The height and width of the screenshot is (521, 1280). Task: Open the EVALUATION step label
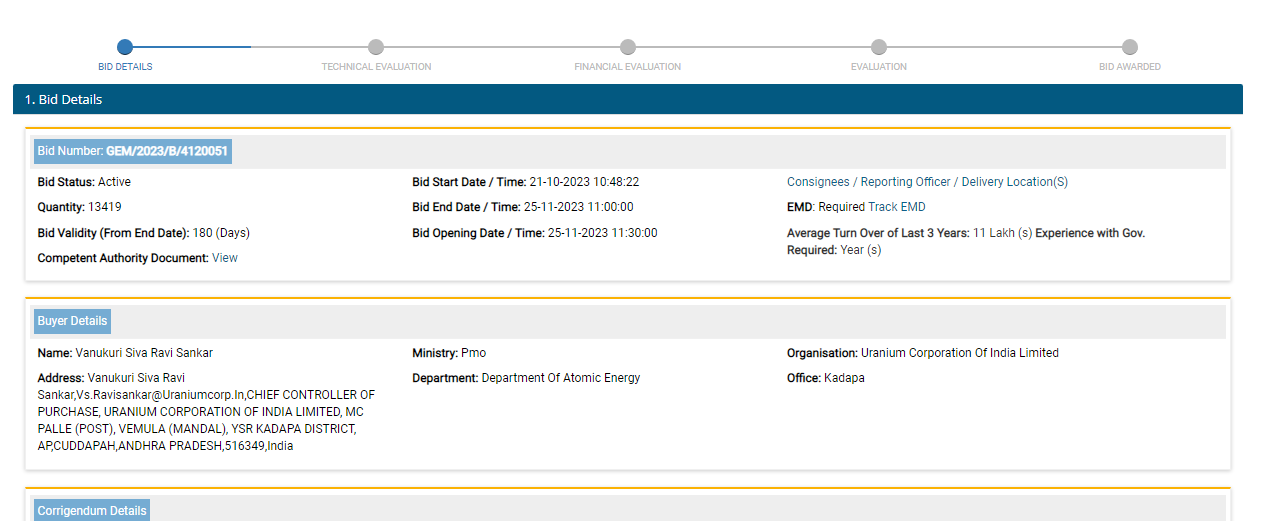point(879,67)
